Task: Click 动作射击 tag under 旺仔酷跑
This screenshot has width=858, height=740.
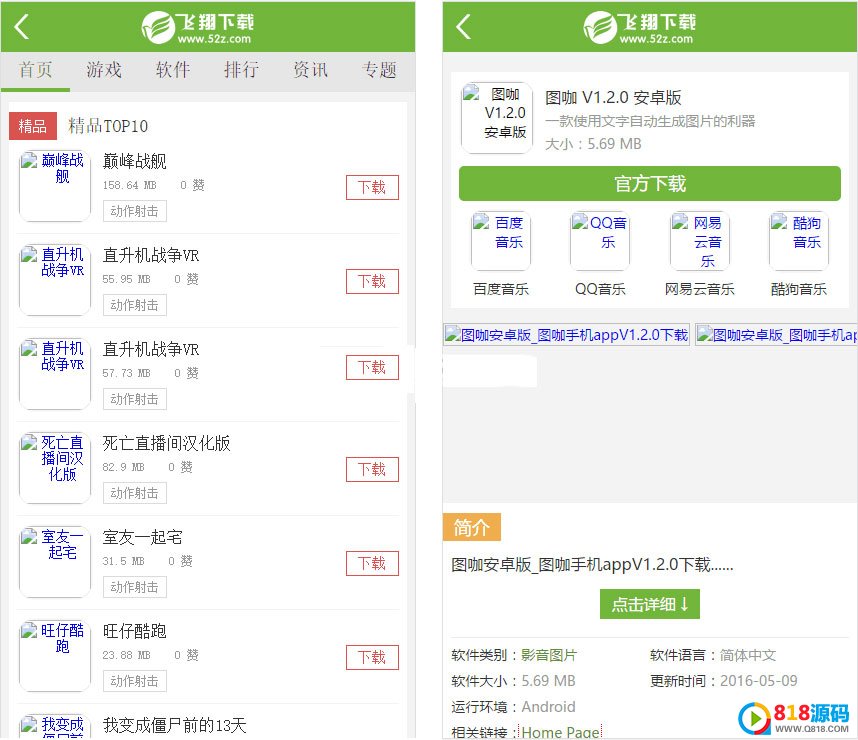Action: click(x=135, y=681)
